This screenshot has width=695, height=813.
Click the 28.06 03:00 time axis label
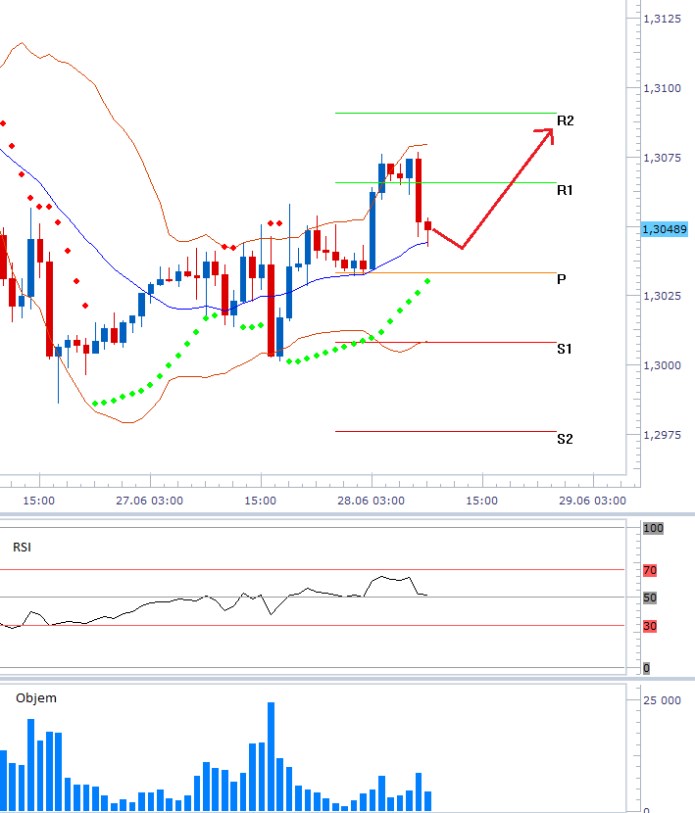pyautogui.click(x=371, y=501)
